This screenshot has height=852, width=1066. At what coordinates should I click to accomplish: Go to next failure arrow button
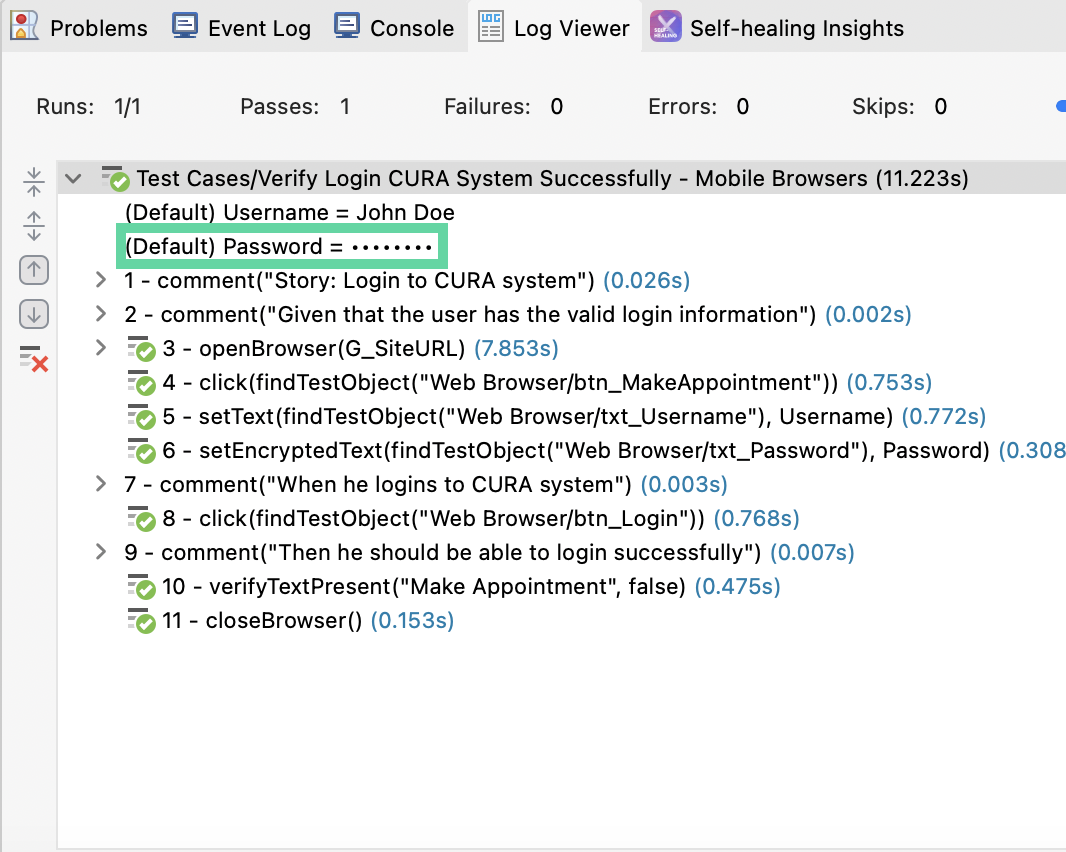34,314
